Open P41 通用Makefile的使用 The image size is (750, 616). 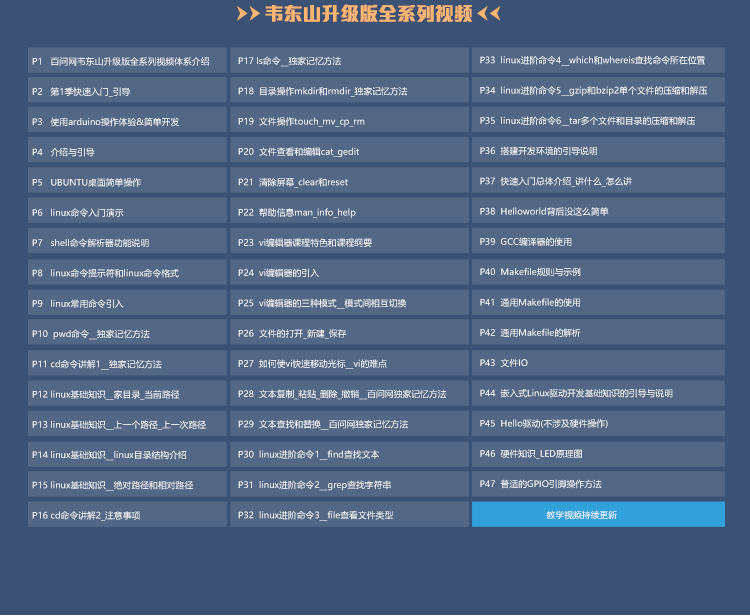598,302
